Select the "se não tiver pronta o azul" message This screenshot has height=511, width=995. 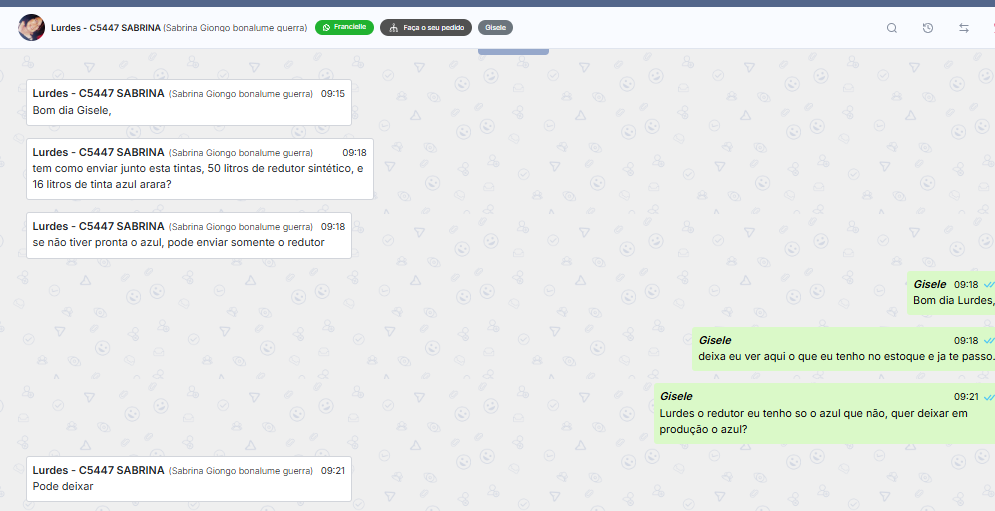click(x=188, y=235)
